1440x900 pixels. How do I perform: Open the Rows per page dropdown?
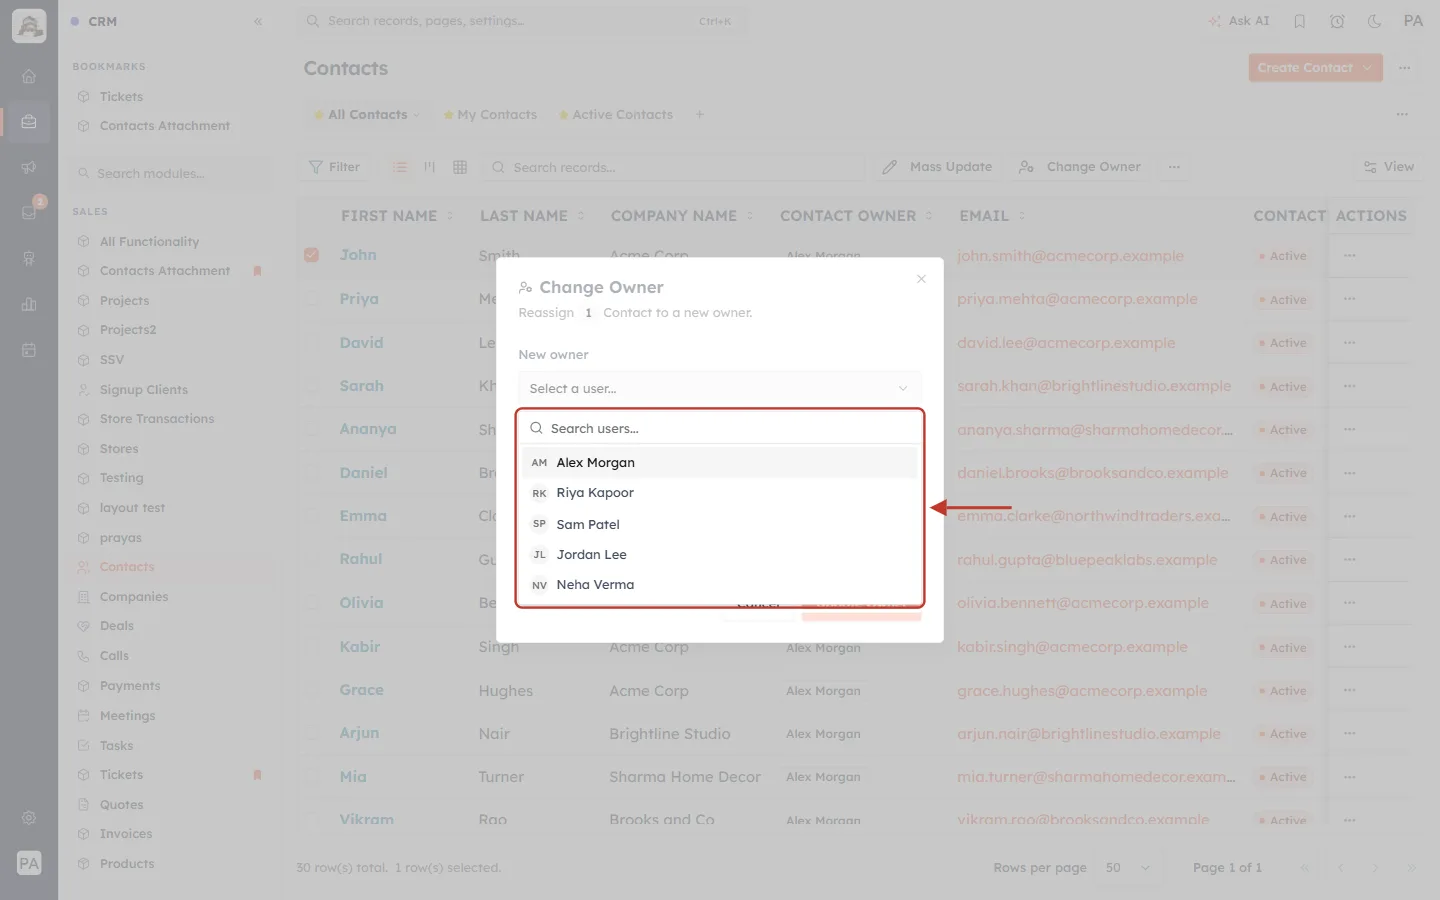1128,868
